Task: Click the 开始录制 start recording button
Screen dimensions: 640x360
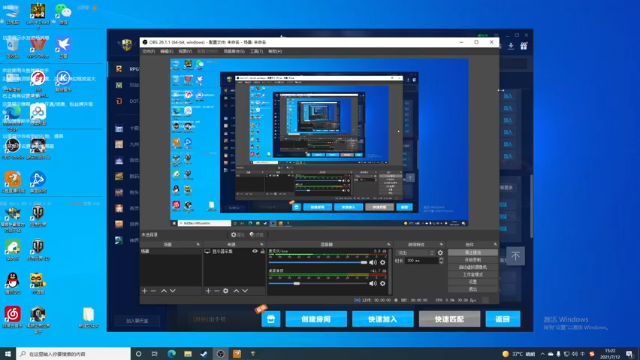Action: click(473, 260)
